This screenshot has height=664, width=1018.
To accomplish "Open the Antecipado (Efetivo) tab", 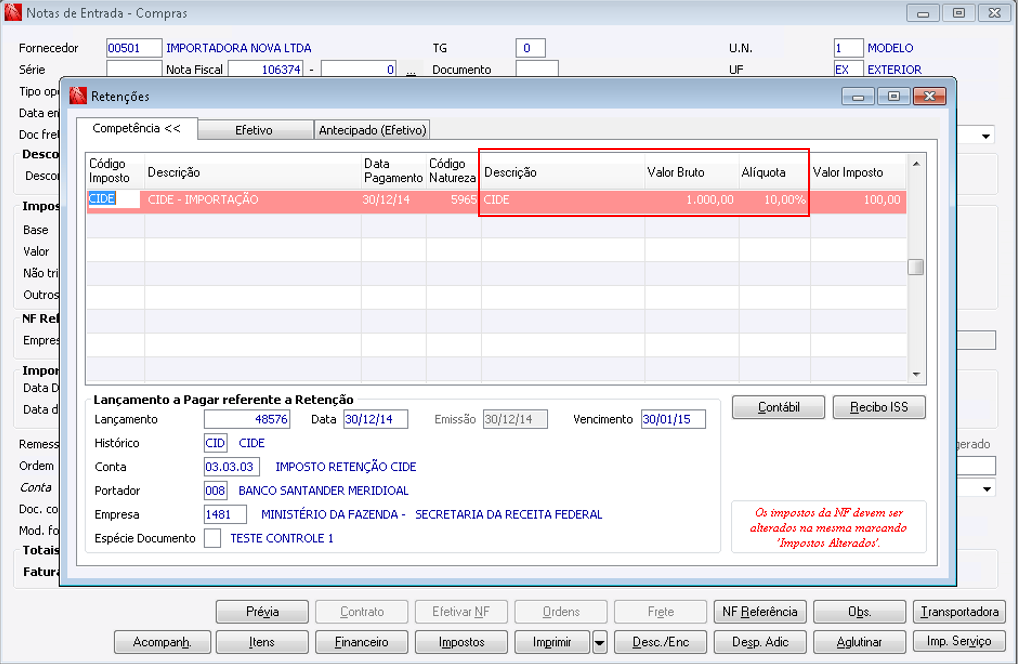I will (x=372, y=130).
